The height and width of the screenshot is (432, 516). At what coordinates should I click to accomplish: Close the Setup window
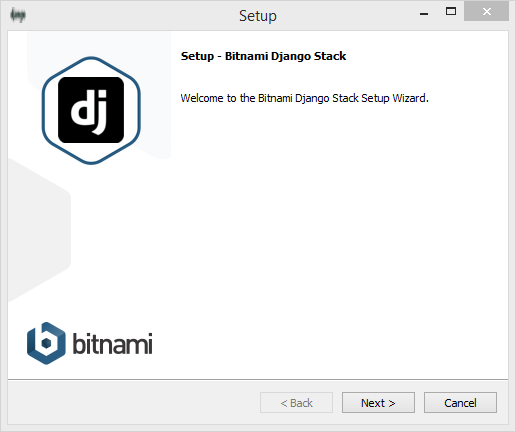point(487,12)
